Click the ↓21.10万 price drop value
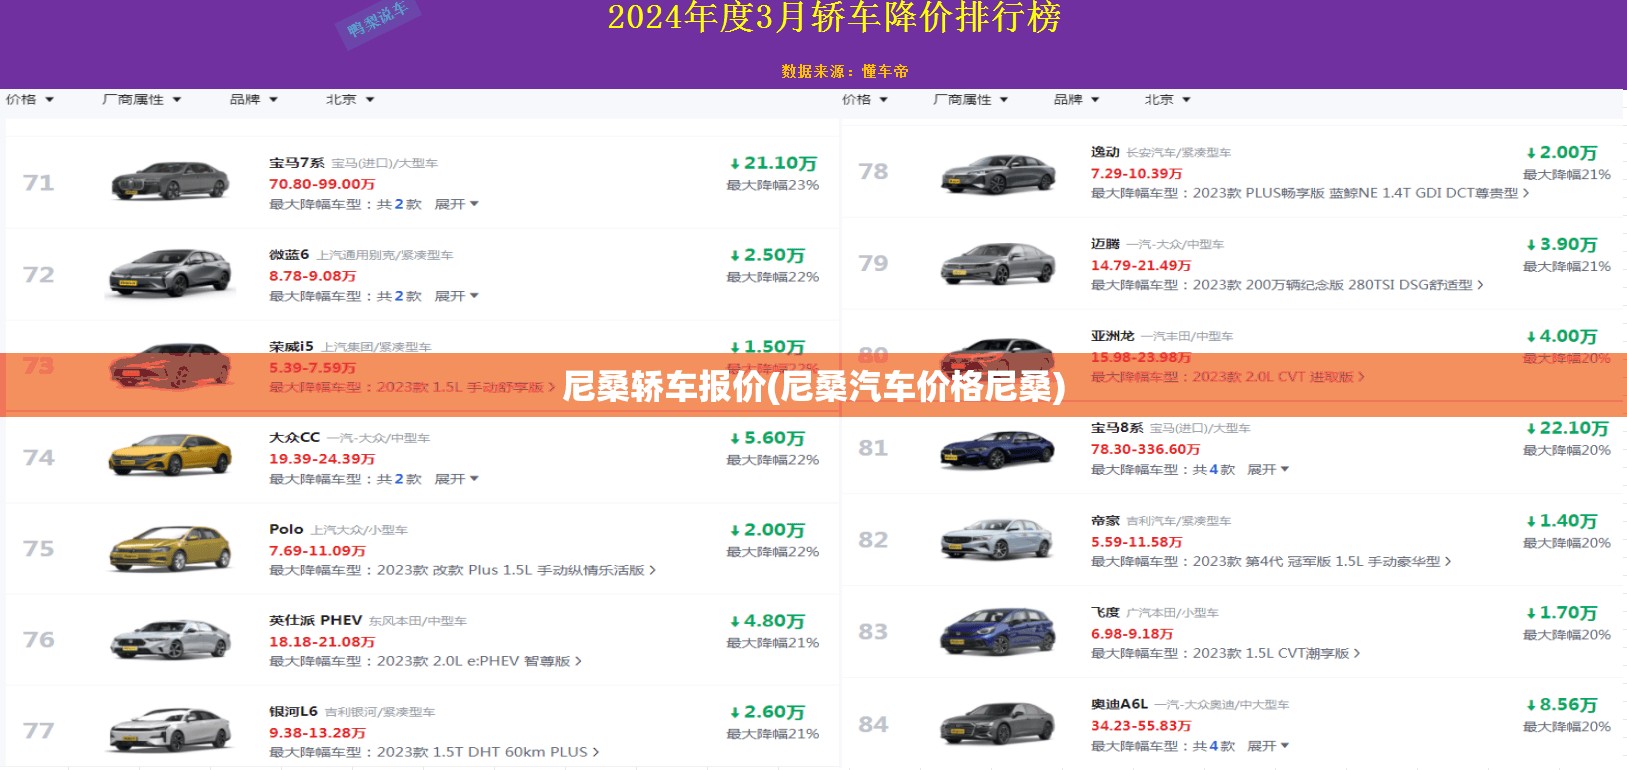 tap(773, 163)
